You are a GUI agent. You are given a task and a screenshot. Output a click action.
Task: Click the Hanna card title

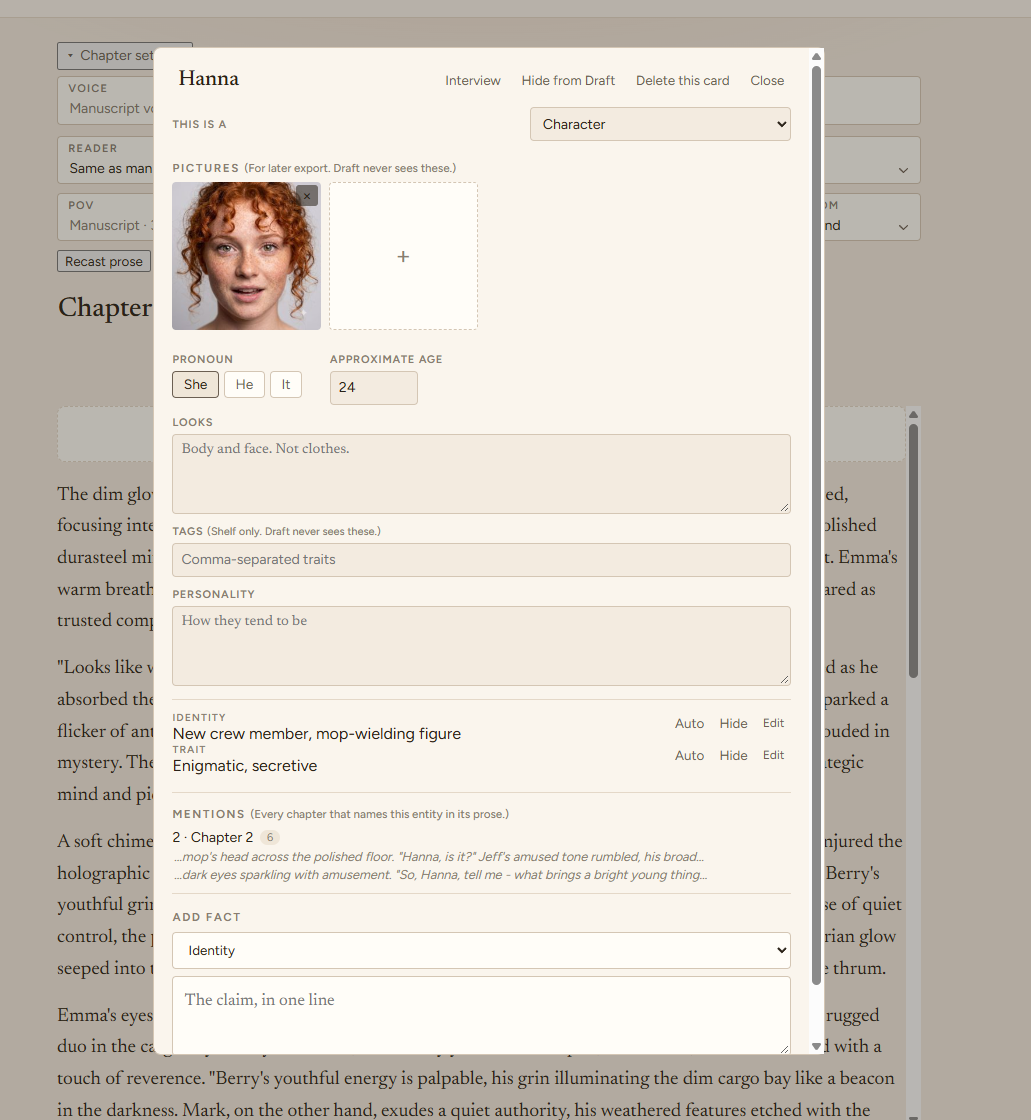[209, 79]
